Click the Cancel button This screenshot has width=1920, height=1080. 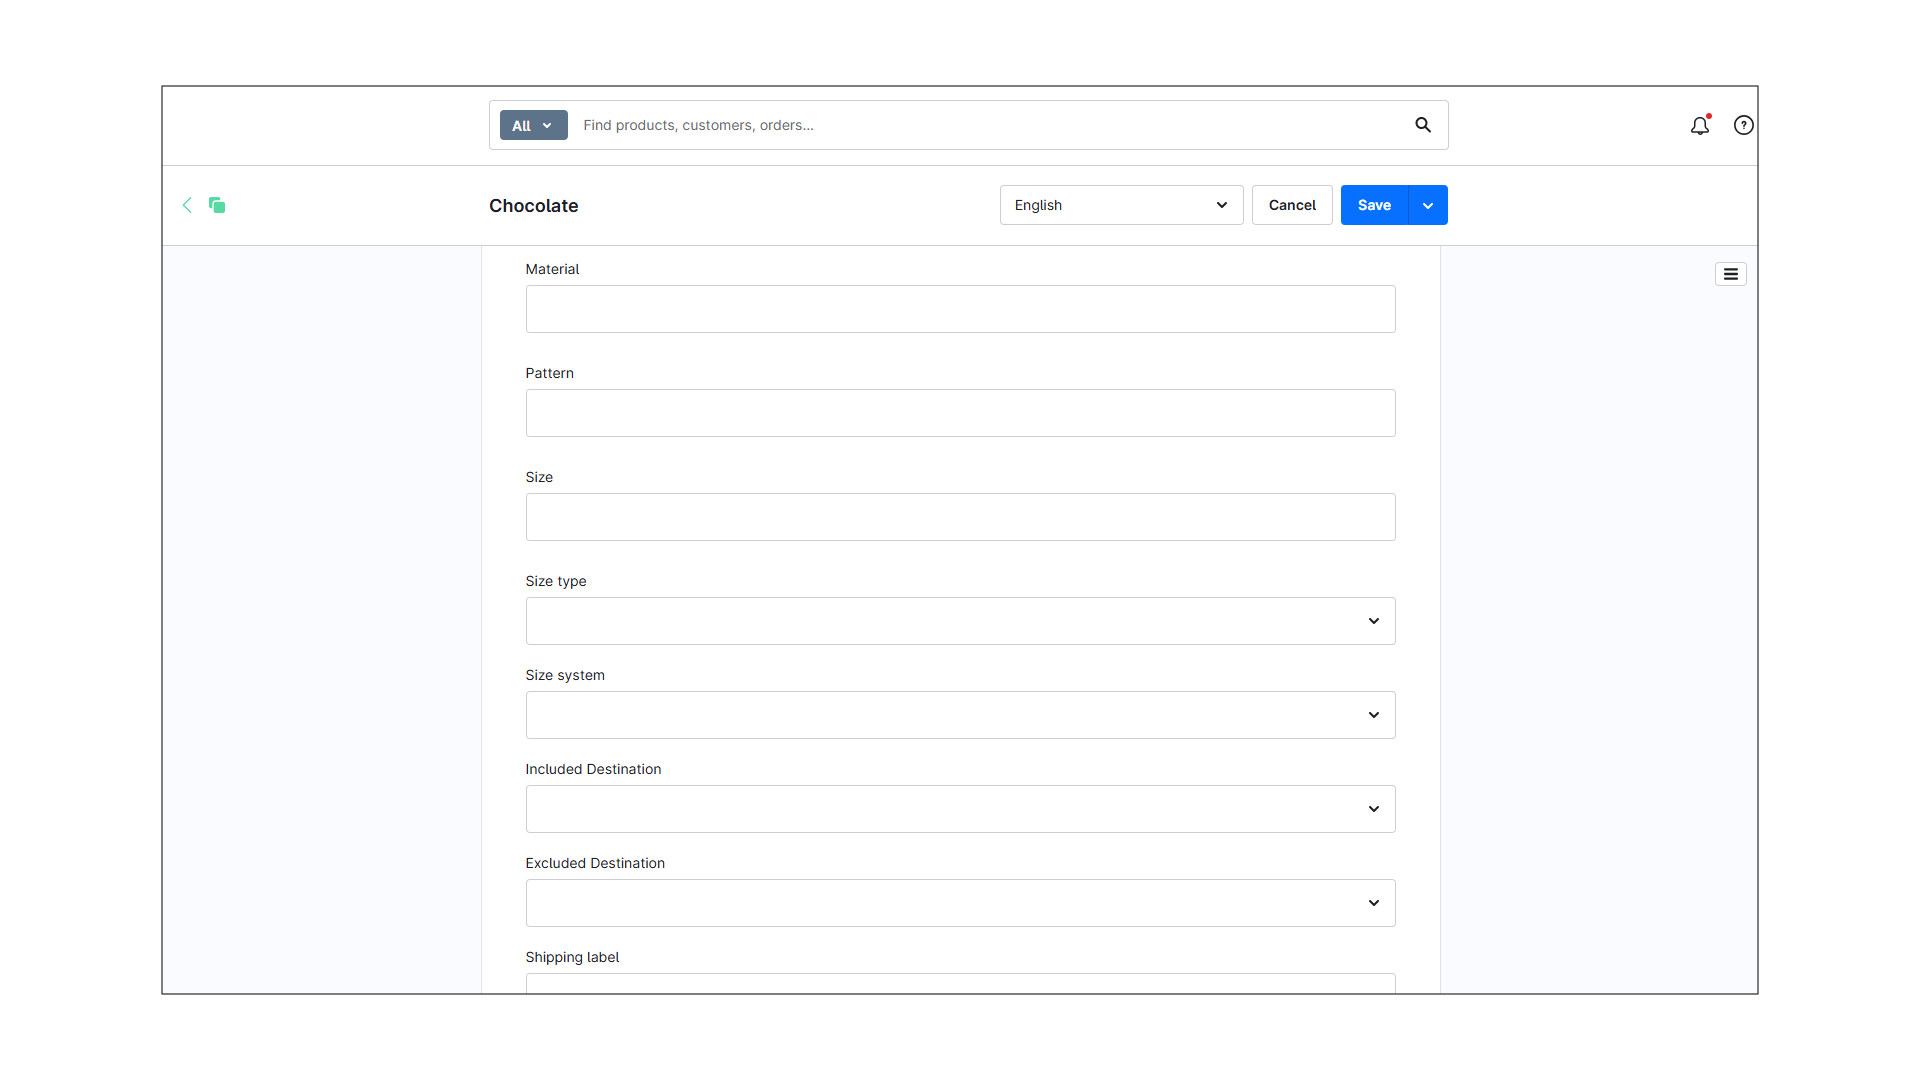(x=1291, y=205)
